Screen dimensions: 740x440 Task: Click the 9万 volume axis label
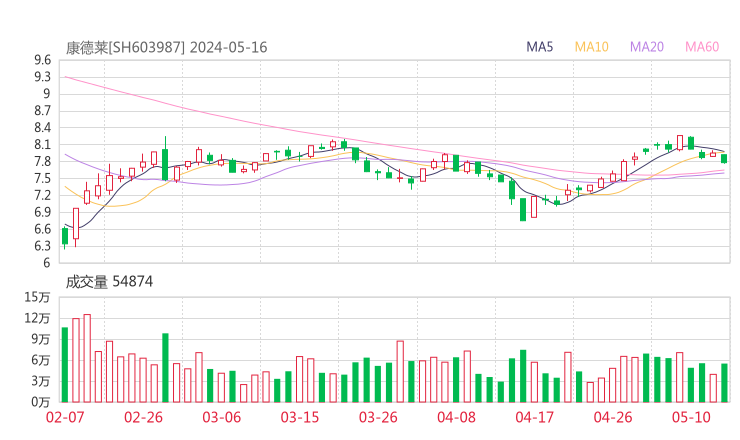click(41, 339)
